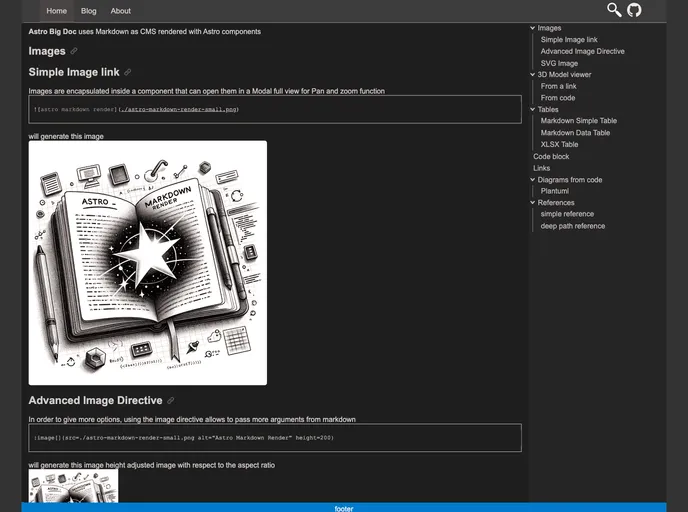Viewport: 688px width, 512px height.
Task: Click the astro-markdown-render-small.png path in code
Action: coord(179,109)
